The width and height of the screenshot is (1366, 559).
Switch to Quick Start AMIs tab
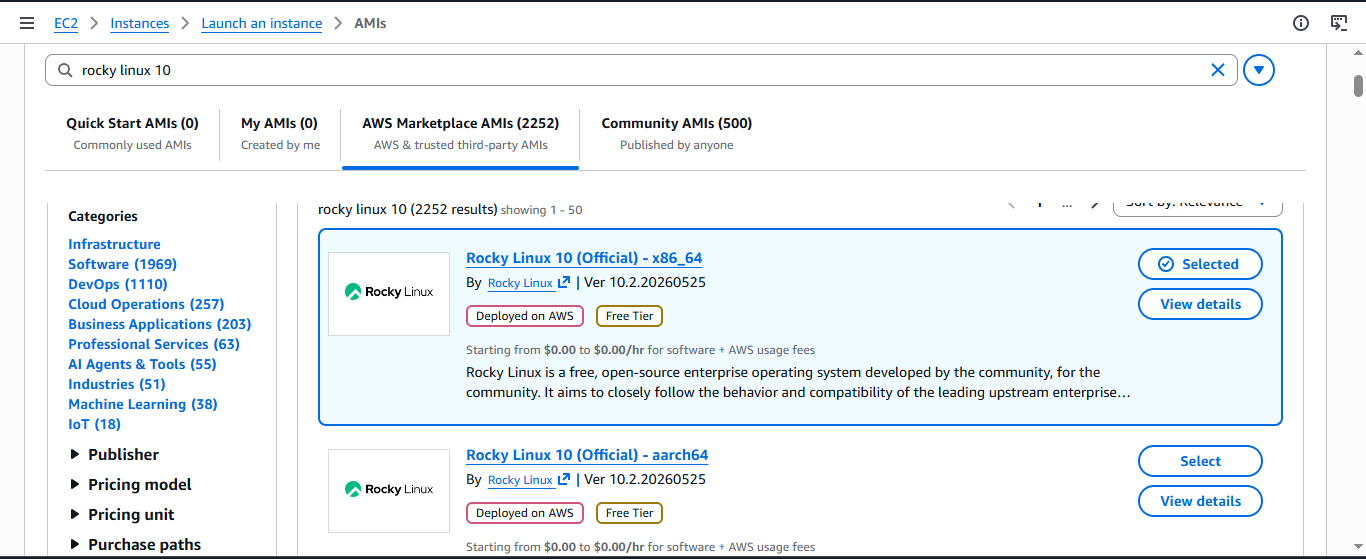pyautogui.click(x=132, y=133)
